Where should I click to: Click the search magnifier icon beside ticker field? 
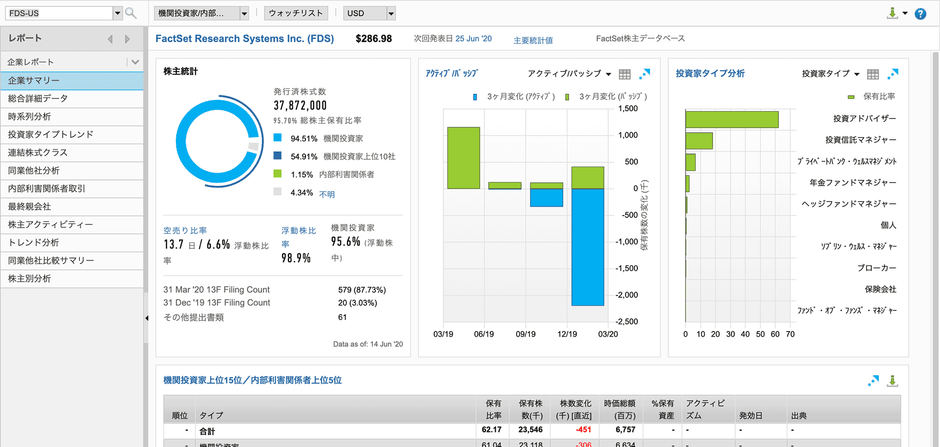(x=130, y=14)
